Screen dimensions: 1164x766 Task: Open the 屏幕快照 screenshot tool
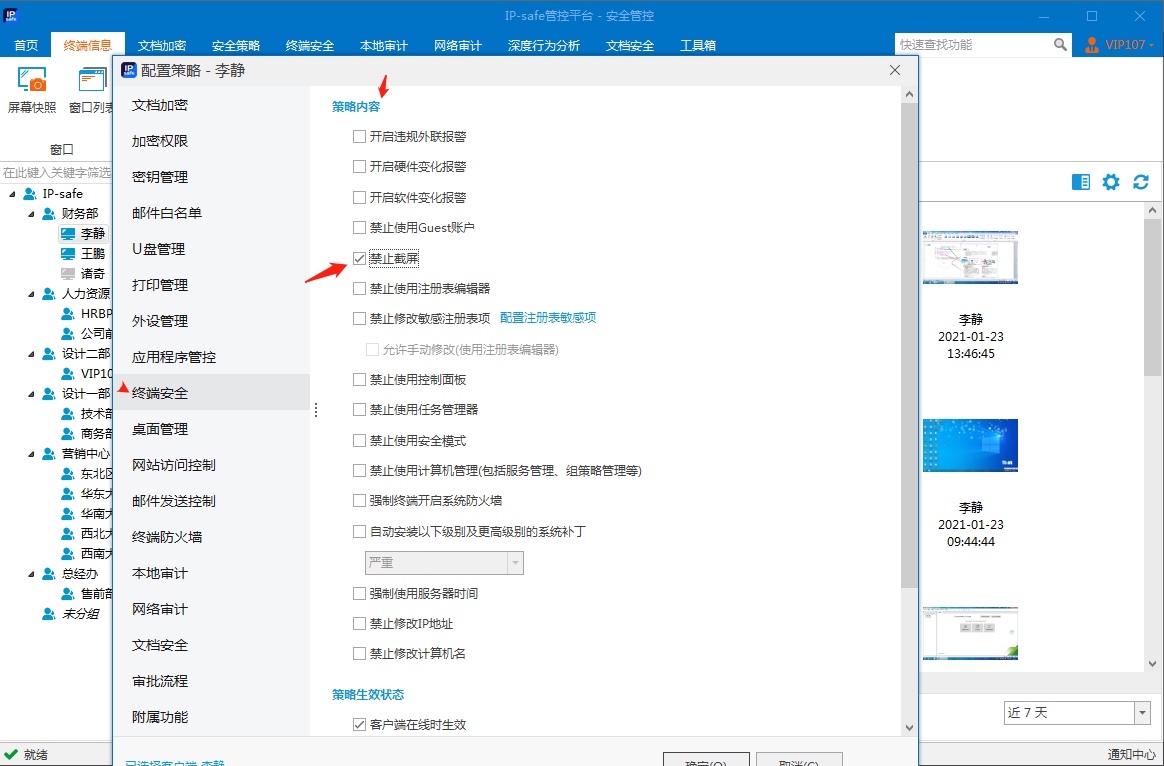click(x=32, y=90)
